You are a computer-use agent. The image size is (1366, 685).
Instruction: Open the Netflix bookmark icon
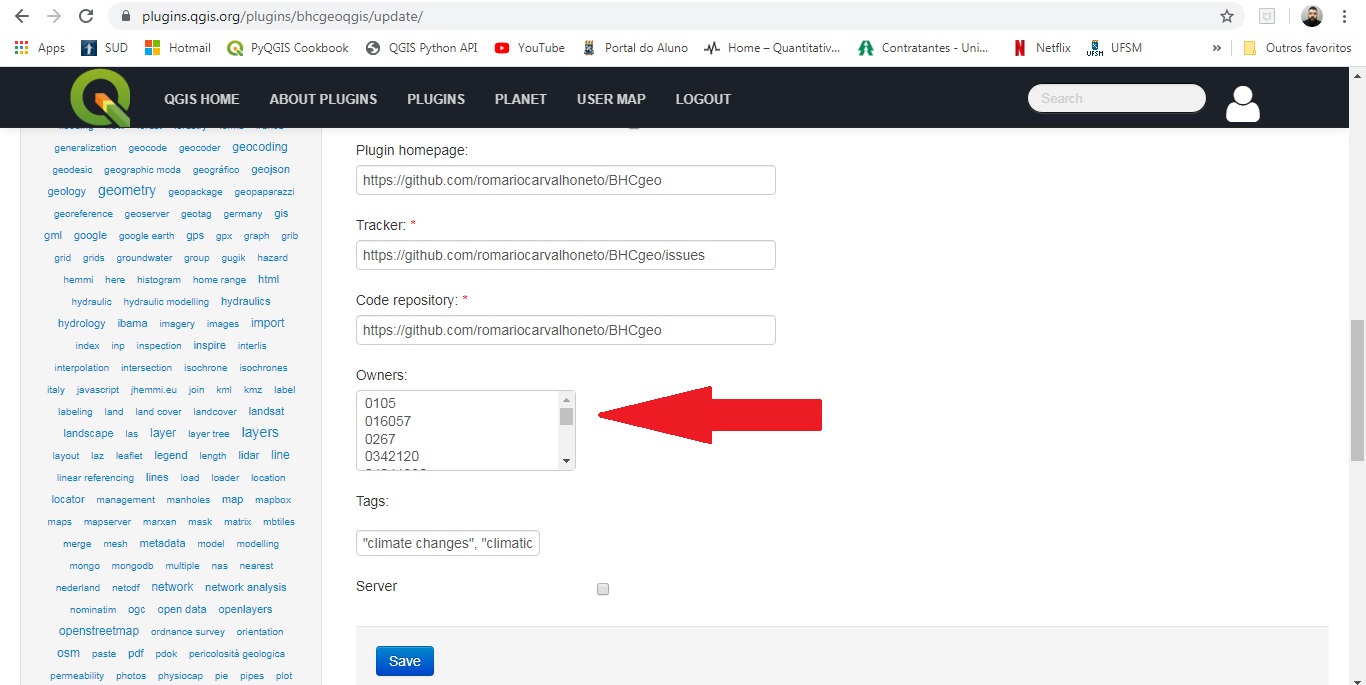tap(1020, 47)
